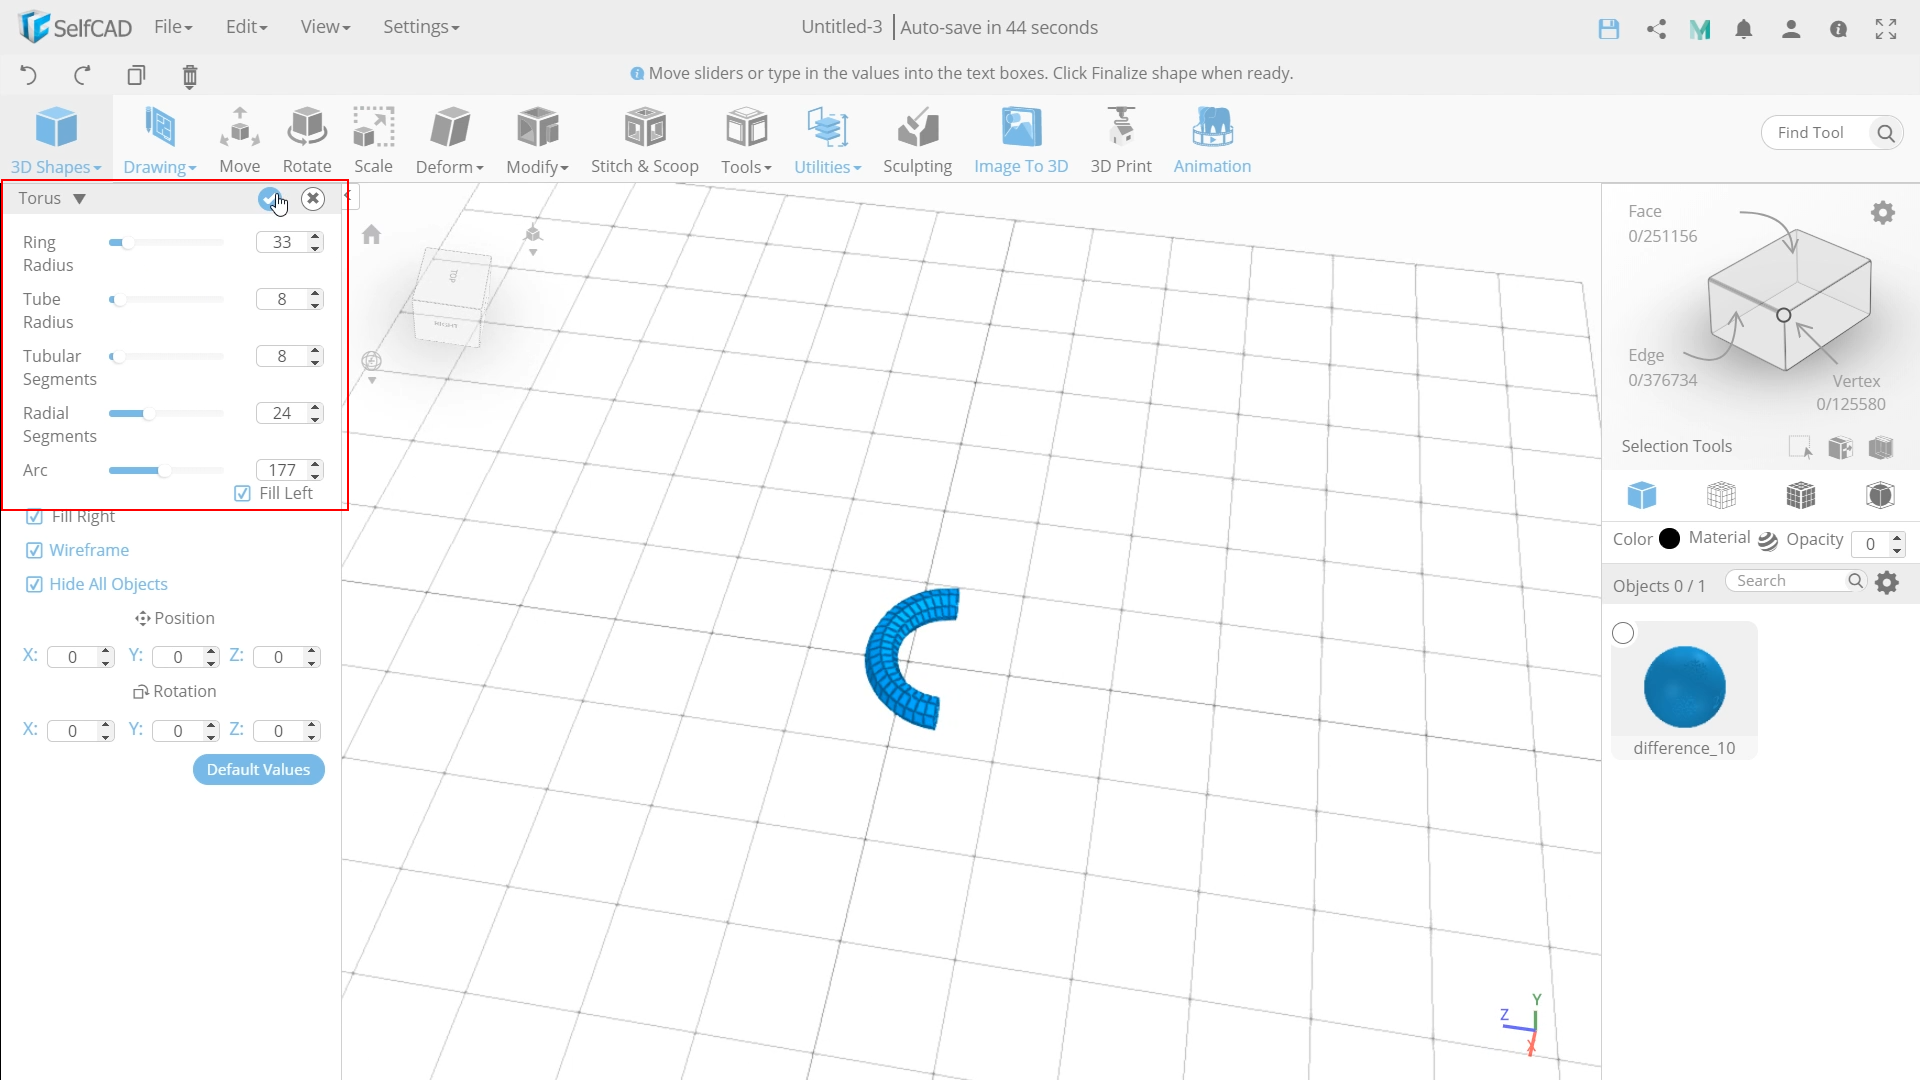The height and width of the screenshot is (1080, 1920).
Task: Adjust the Radial Segments slider
Action: [x=166, y=413]
